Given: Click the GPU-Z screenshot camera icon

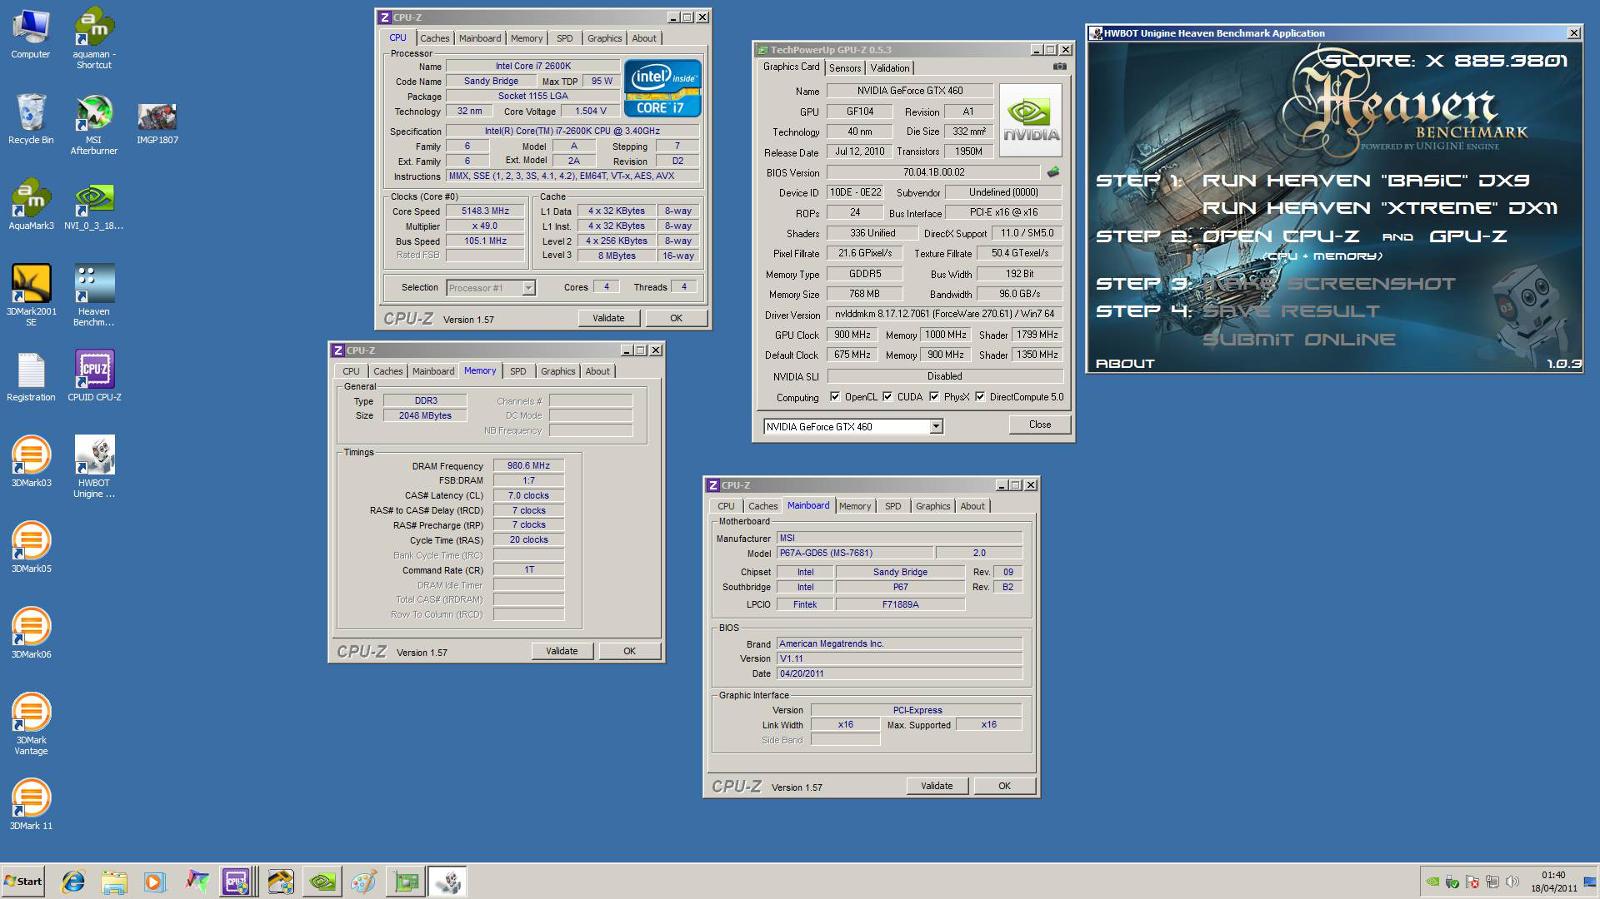Looking at the screenshot, I should pos(1060,67).
